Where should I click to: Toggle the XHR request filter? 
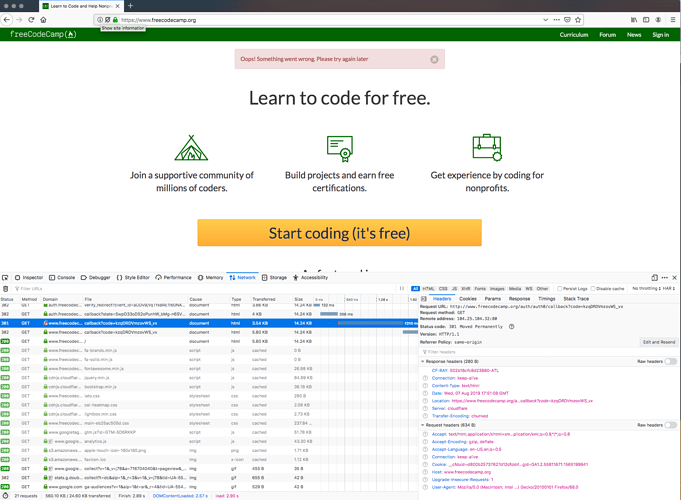(x=466, y=288)
